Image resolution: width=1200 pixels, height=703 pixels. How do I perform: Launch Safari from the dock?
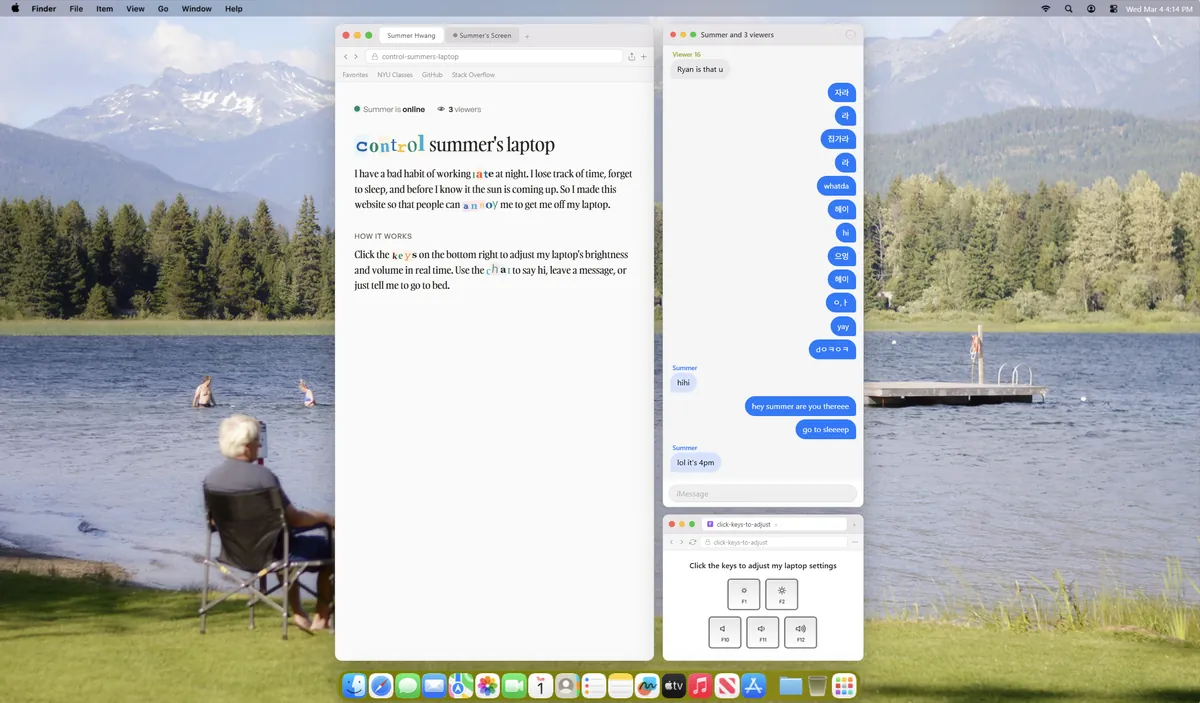(x=381, y=685)
